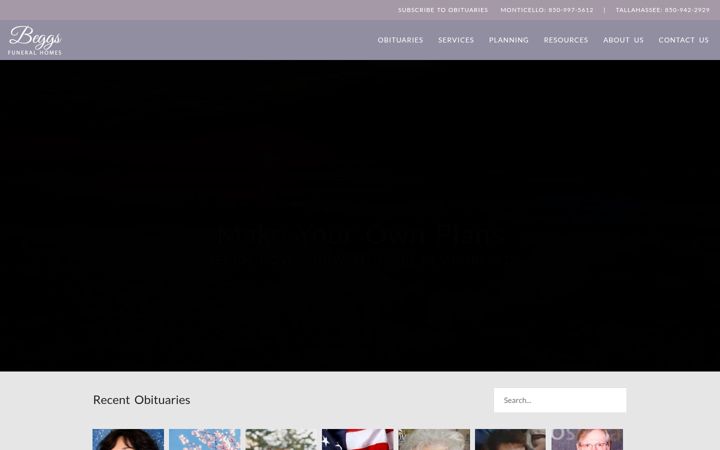
Task: Open the Services menu
Action: click(x=456, y=40)
